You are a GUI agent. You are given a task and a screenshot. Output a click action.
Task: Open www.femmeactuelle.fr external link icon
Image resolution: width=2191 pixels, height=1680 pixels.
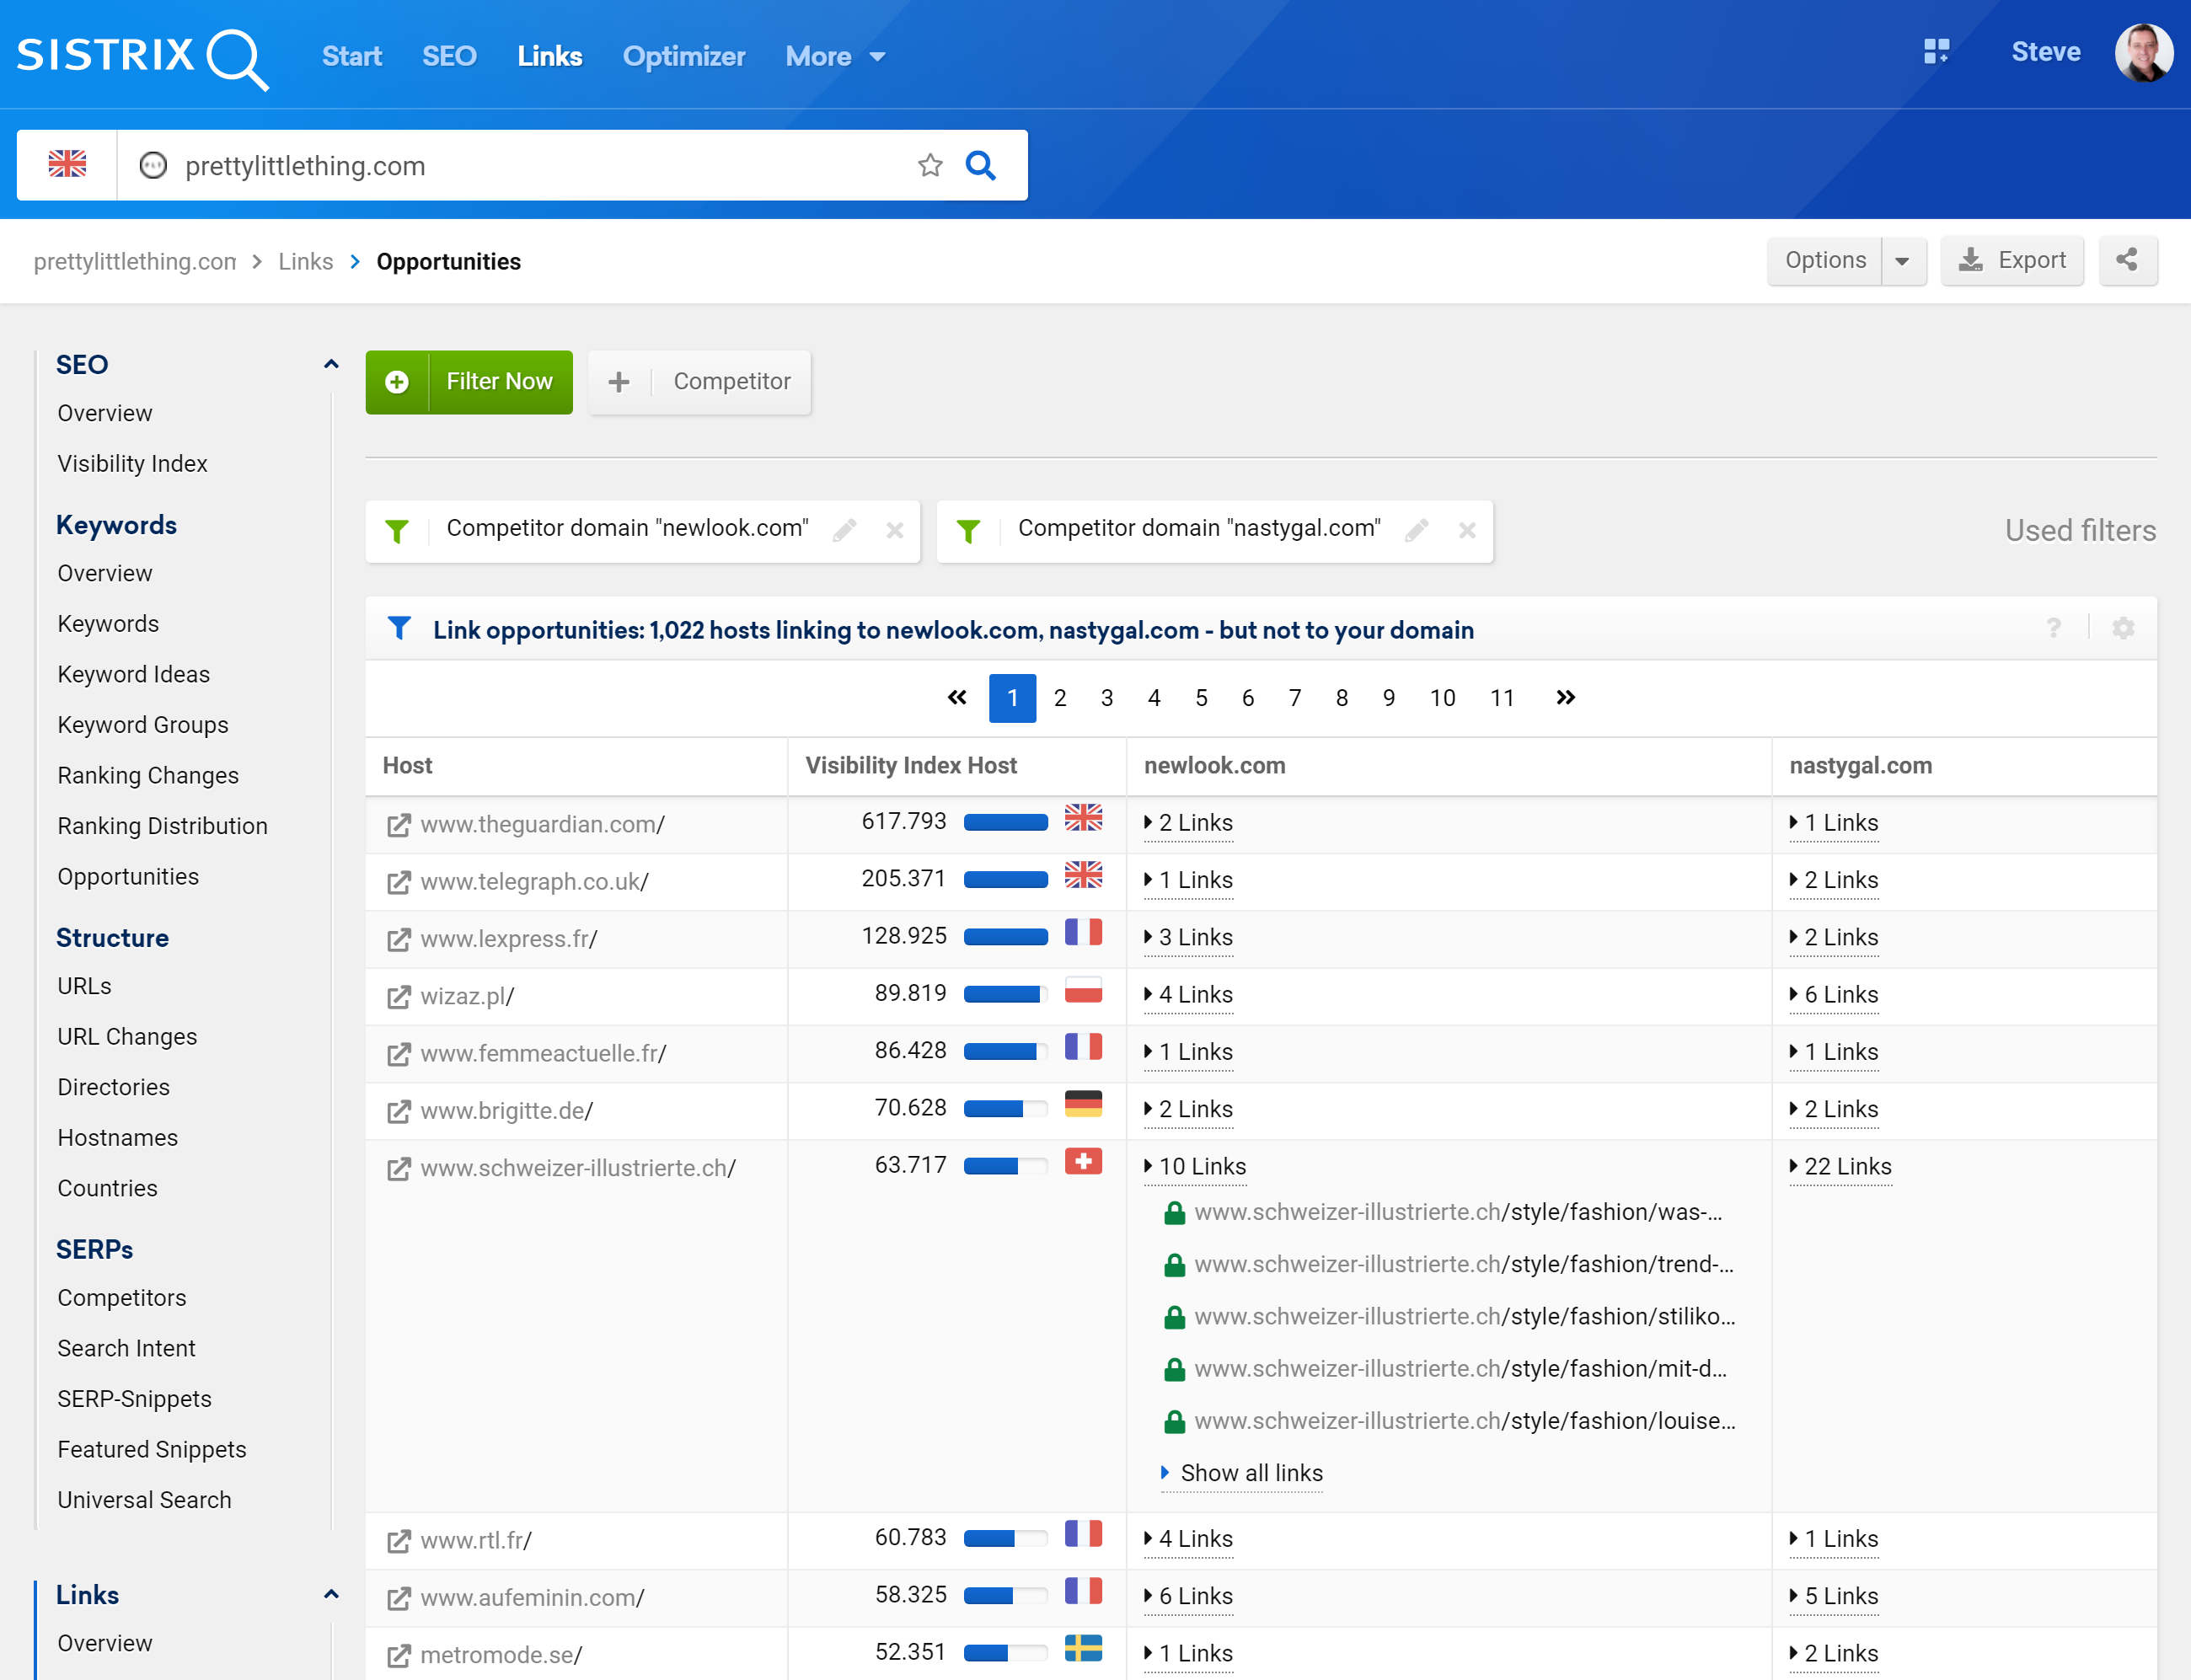398,1054
